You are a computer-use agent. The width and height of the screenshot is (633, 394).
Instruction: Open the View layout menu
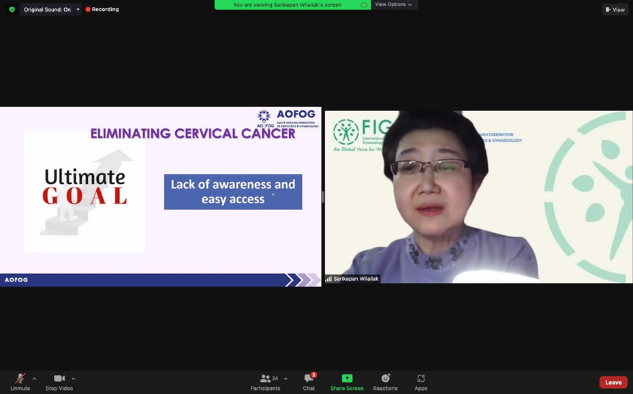click(615, 9)
